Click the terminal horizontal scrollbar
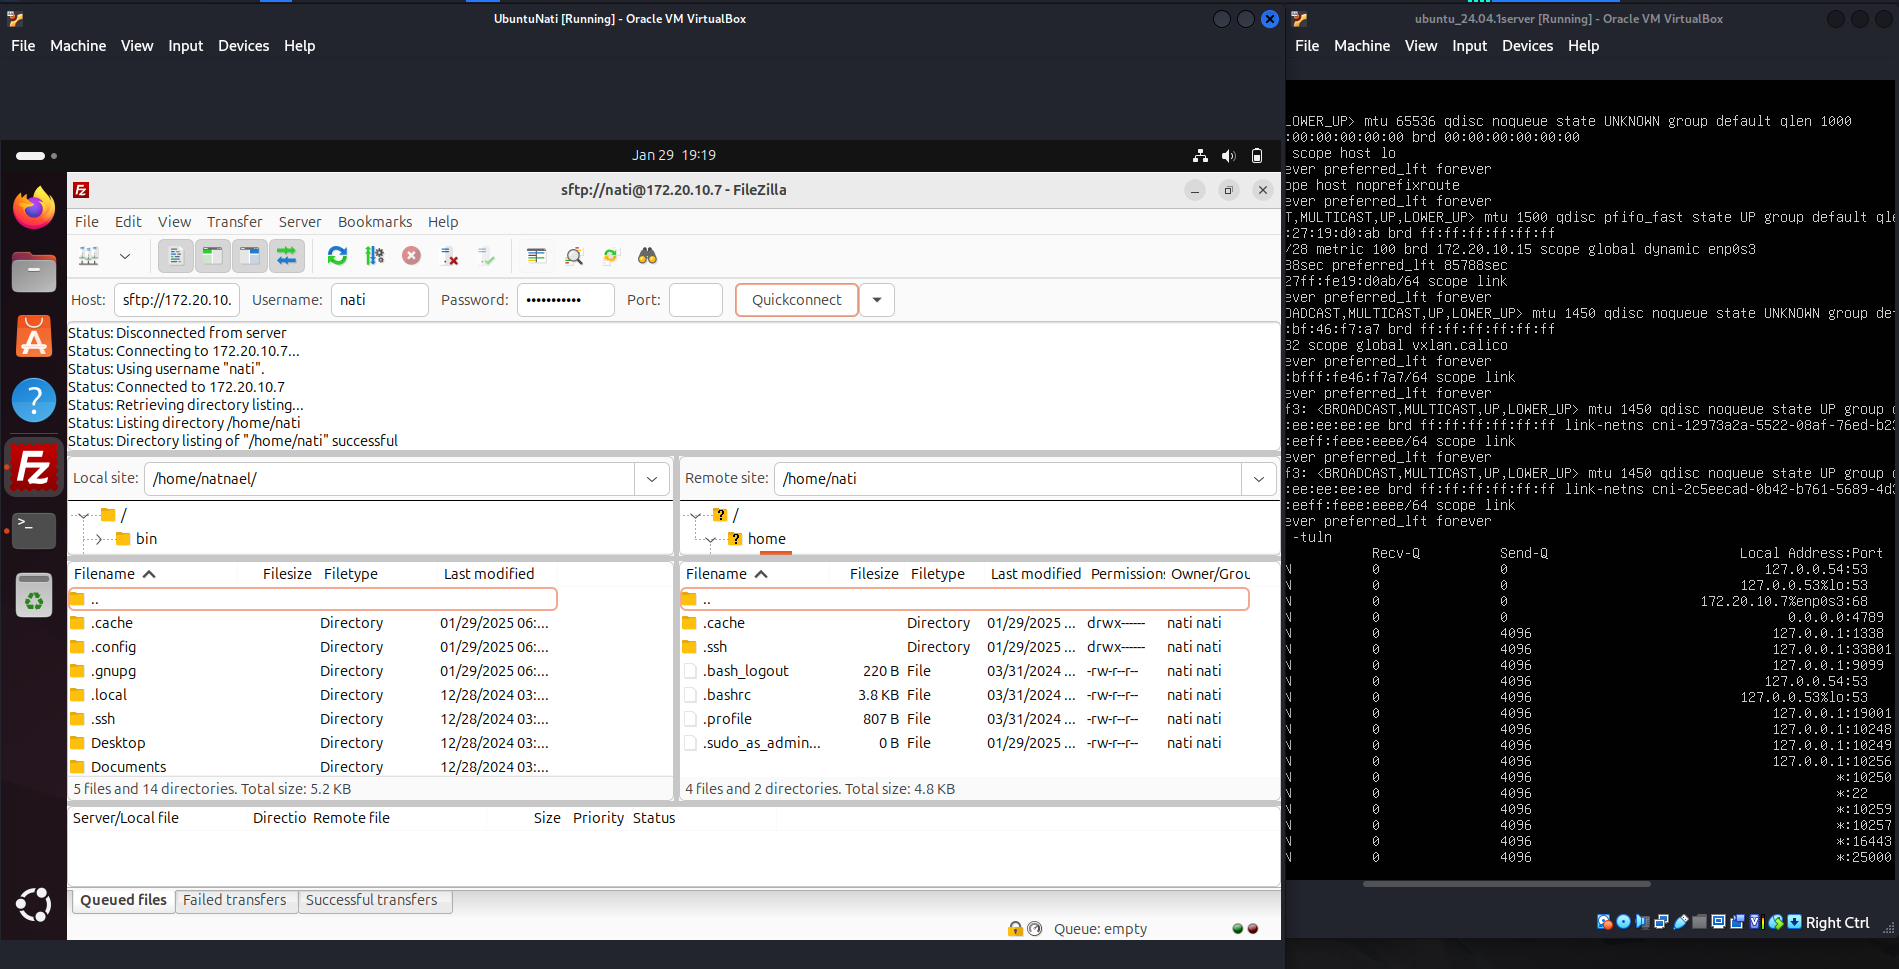1899x969 pixels. coord(1506,884)
